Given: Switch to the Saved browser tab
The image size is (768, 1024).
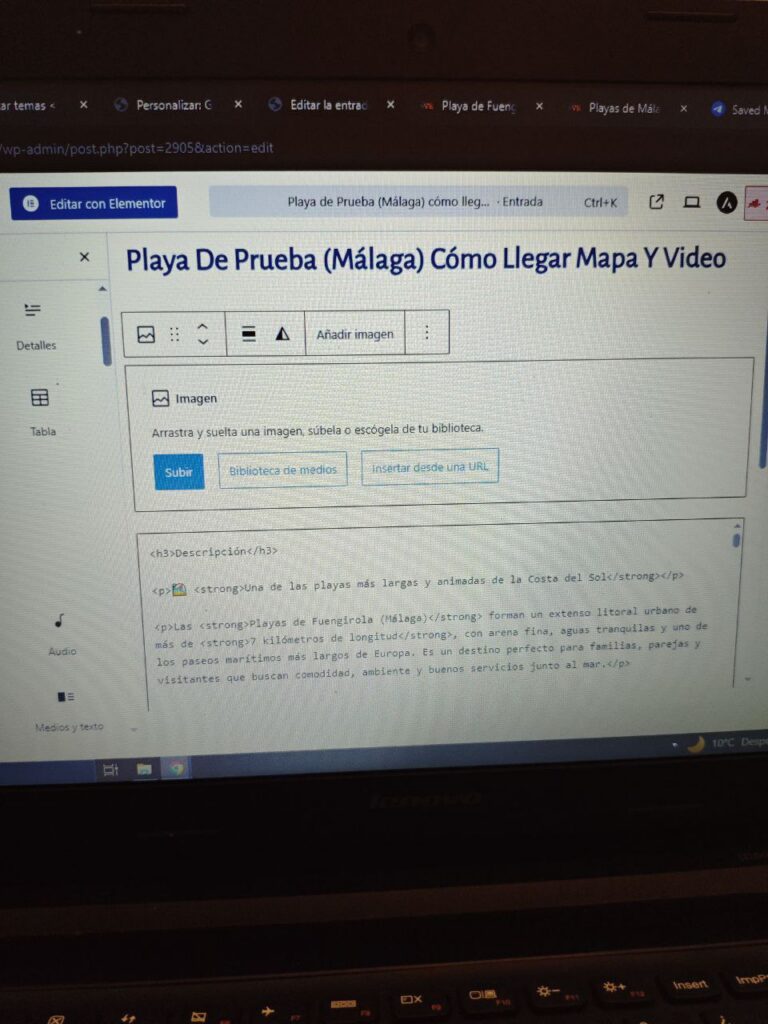Looking at the screenshot, I should coord(739,110).
